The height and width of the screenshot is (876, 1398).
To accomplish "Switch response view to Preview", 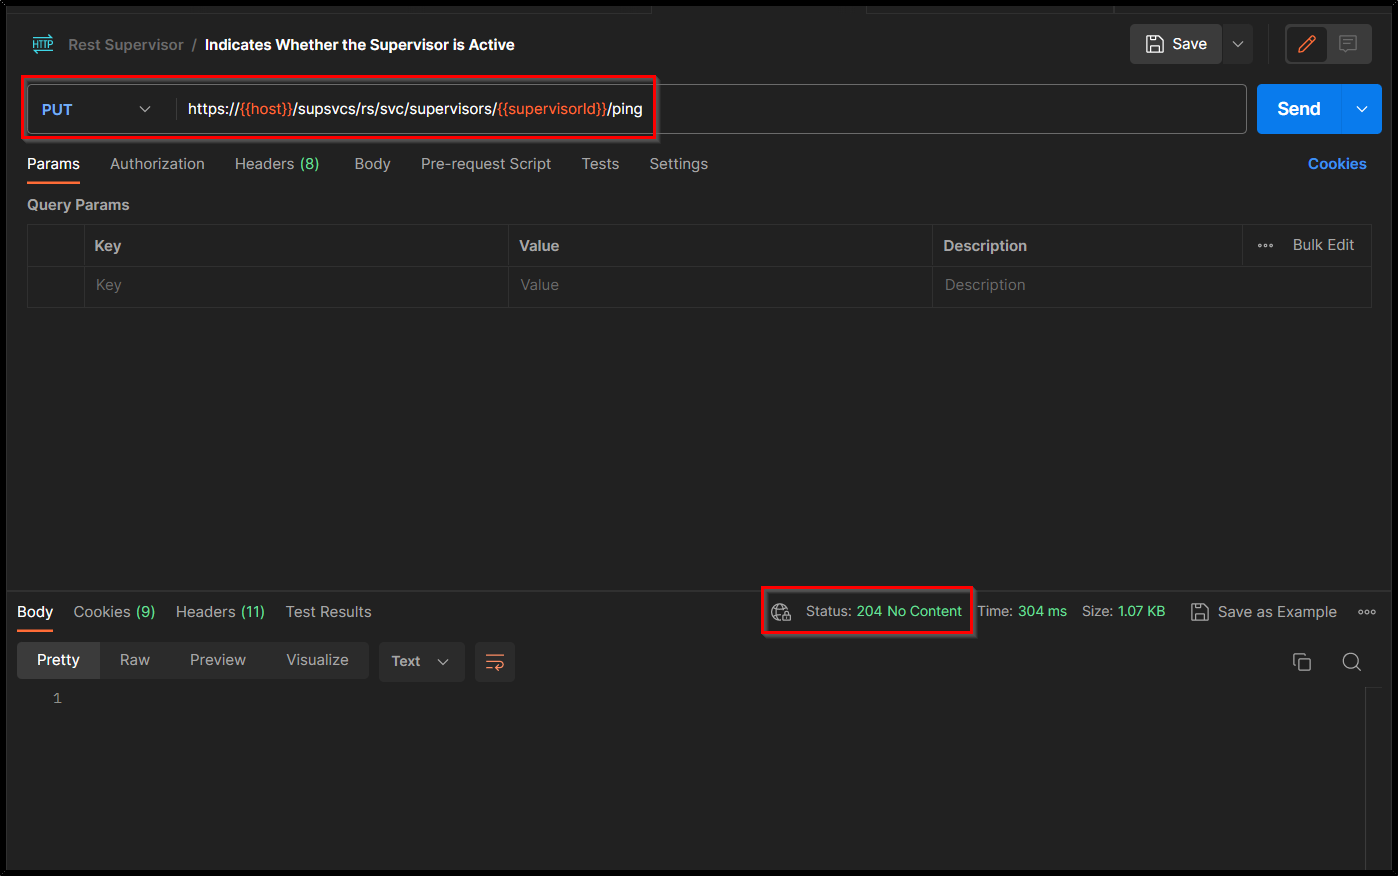I will [x=218, y=660].
